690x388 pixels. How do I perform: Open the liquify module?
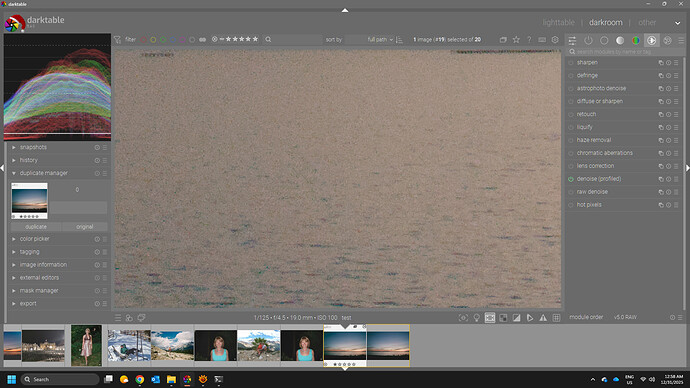(x=584, y=128)
